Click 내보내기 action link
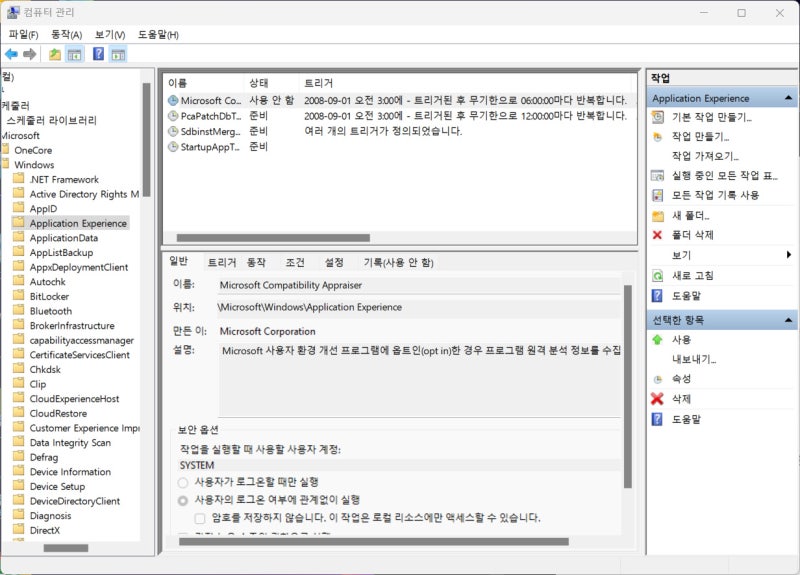 tap(694, 359)
